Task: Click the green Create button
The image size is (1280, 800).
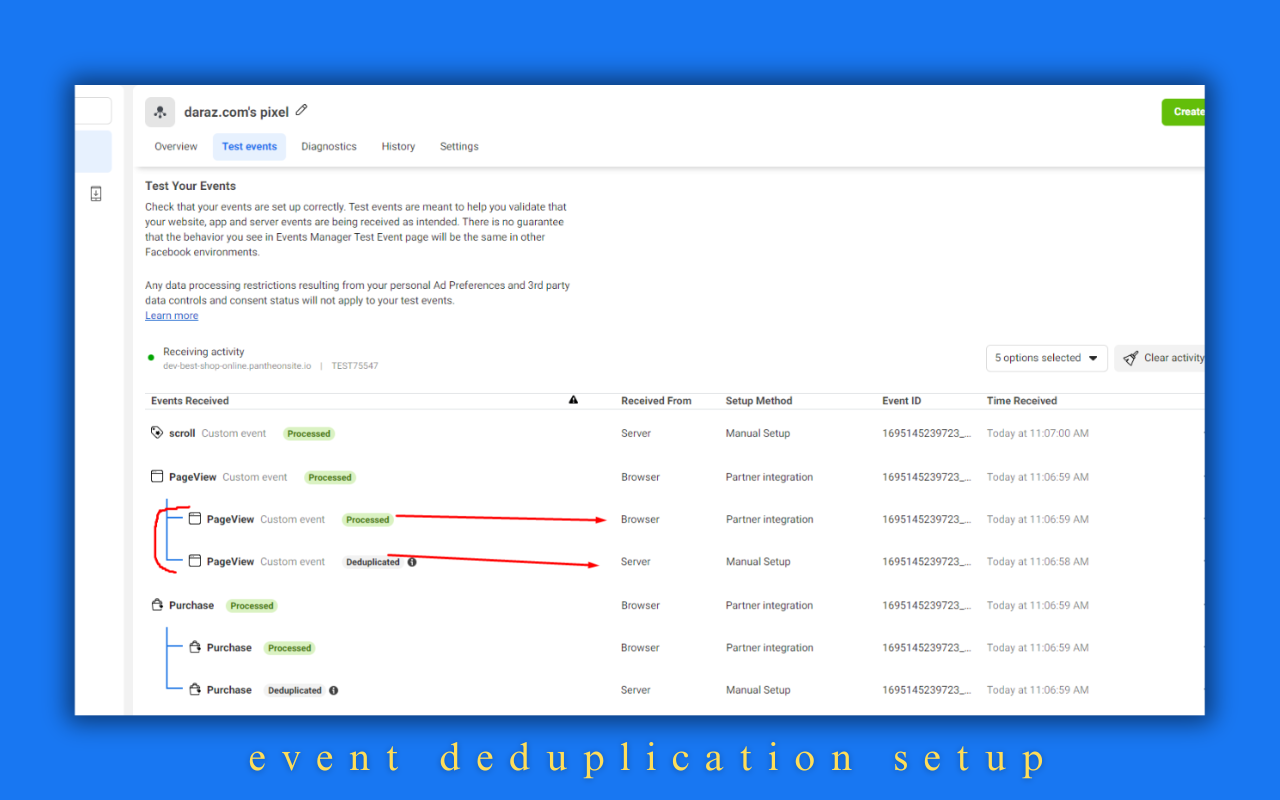Action: [x=1184, y=112]
